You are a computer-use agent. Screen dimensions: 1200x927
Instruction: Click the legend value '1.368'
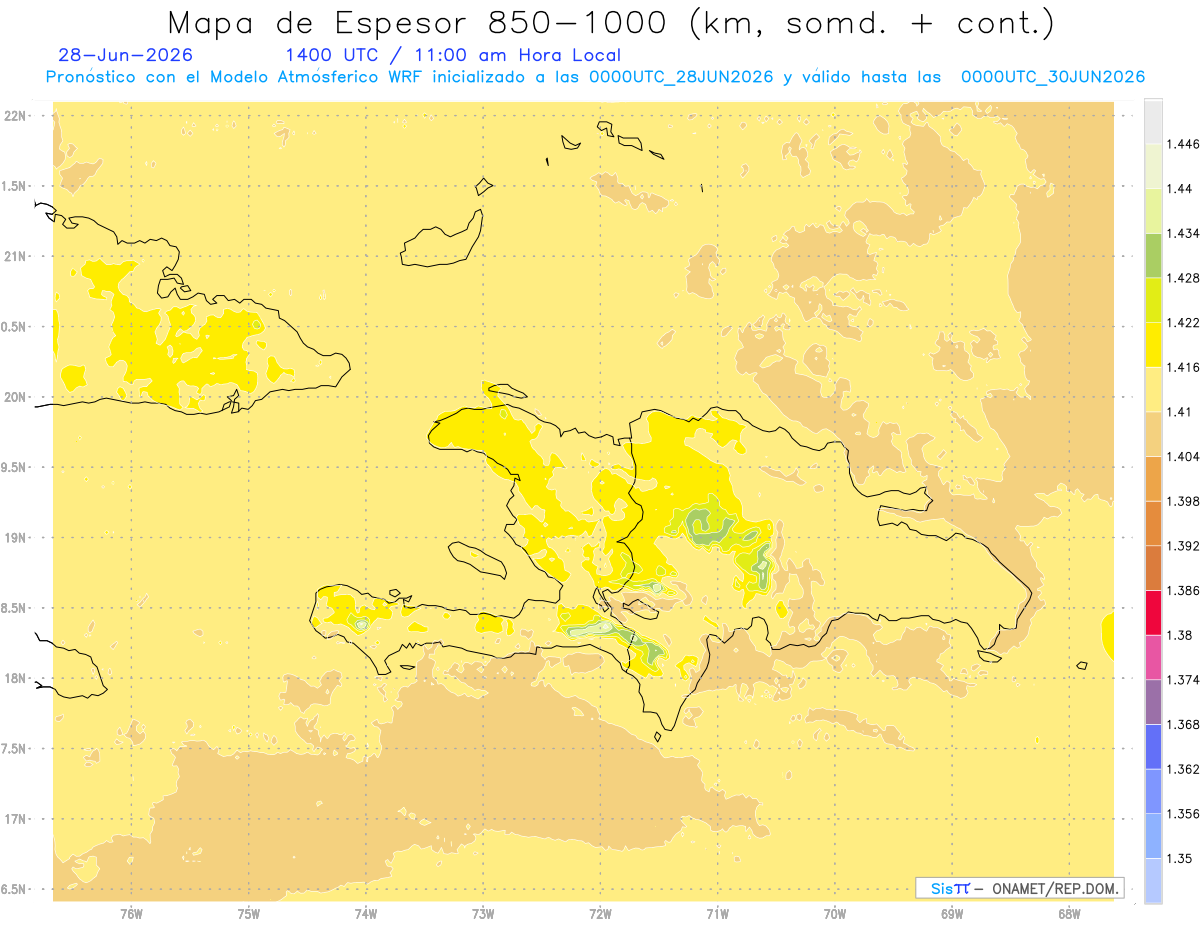1183,724
